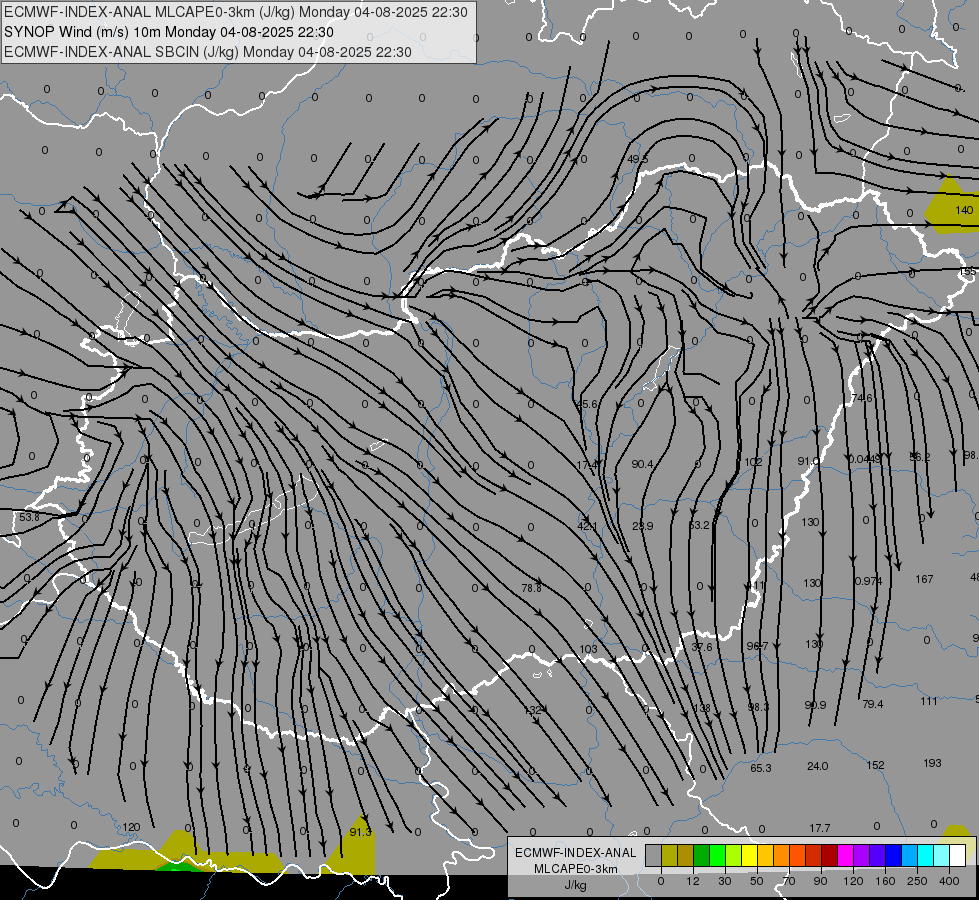Click the gray swatch in the legend
This screenshot has width=979, height=900.
[x=653, y=856]
